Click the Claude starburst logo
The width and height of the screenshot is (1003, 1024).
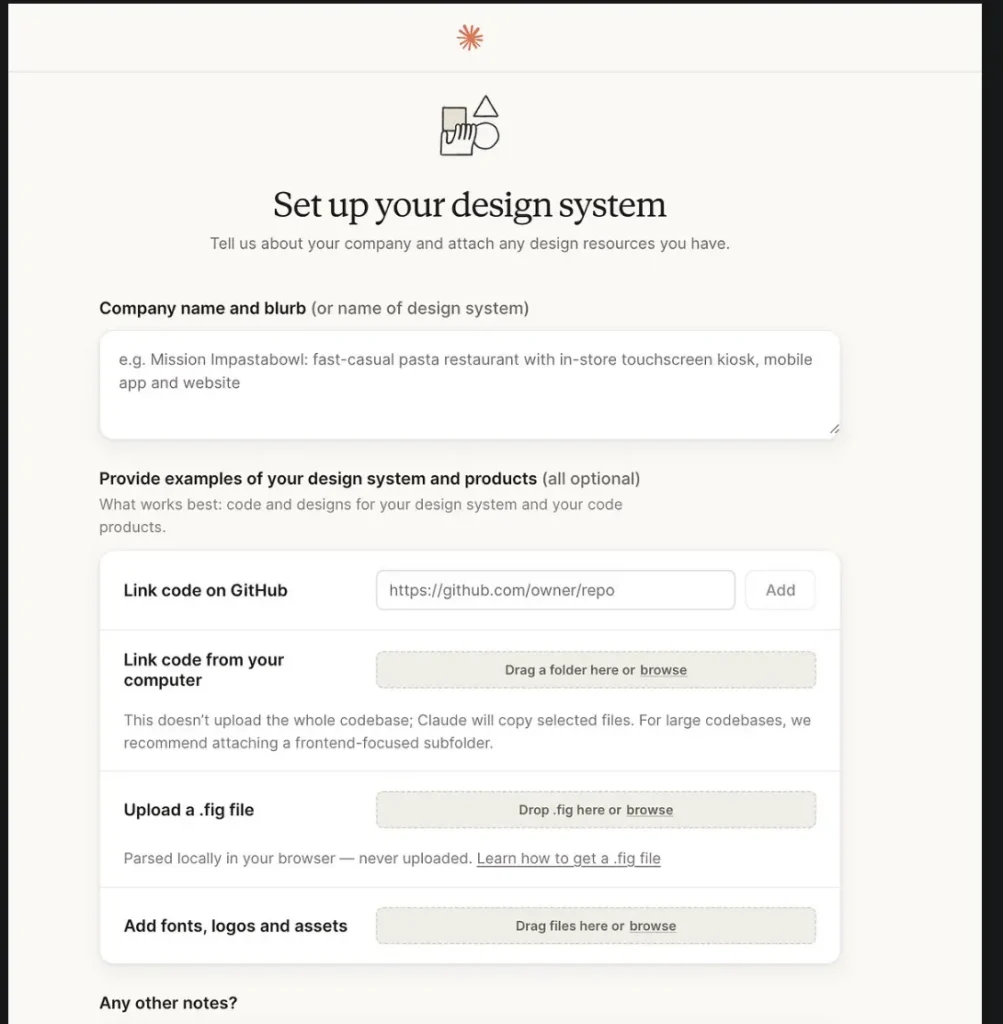pos(469,36)
